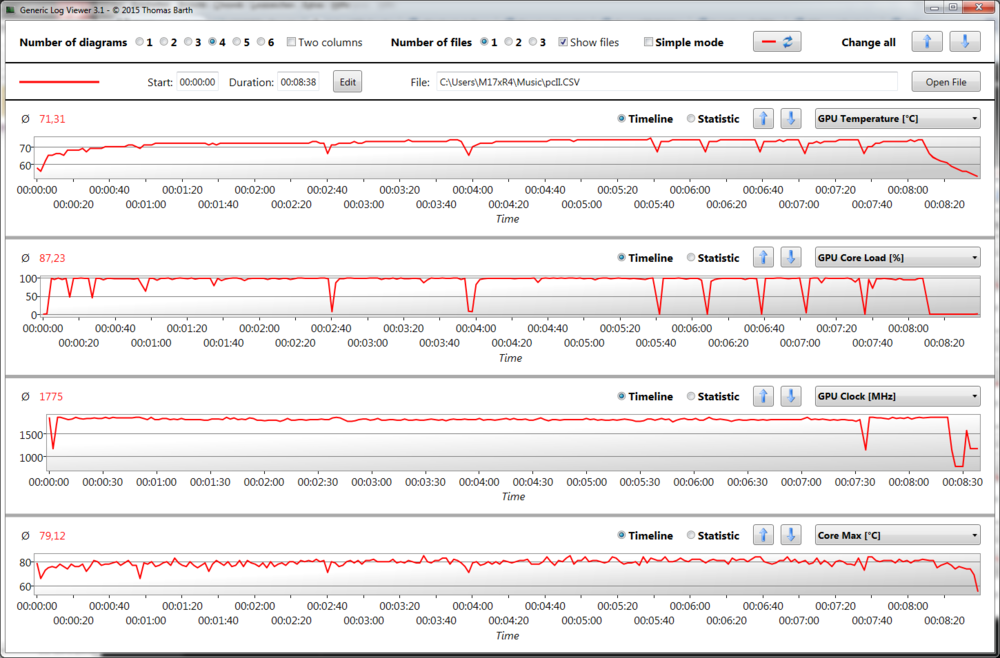Click up arrow next to Core Max
1000x658 pixels.
(763, 536)
